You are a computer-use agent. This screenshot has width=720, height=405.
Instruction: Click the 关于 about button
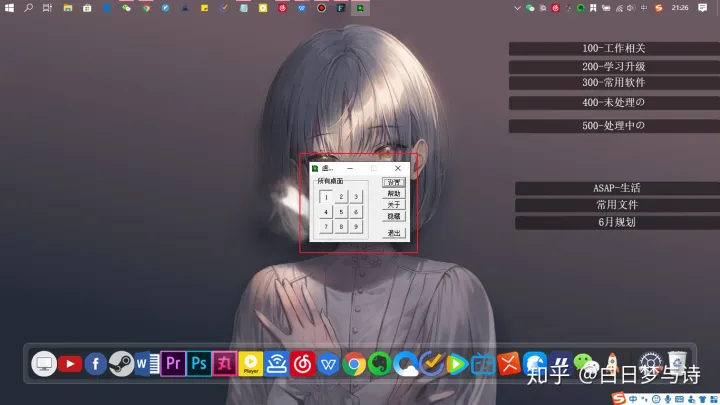tap(394, 205)
